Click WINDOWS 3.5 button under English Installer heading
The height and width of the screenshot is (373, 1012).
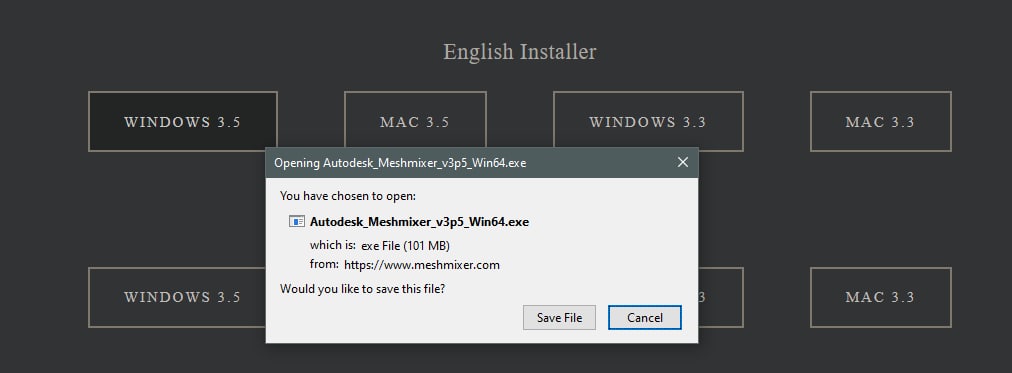click(x=183, y=121)
